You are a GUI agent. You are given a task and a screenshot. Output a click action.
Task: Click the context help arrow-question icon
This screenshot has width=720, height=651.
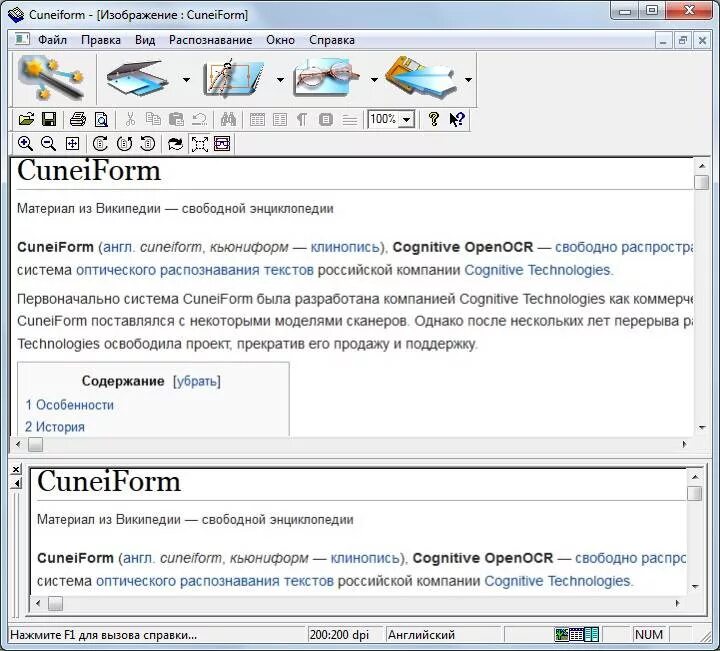coord(457,119)
